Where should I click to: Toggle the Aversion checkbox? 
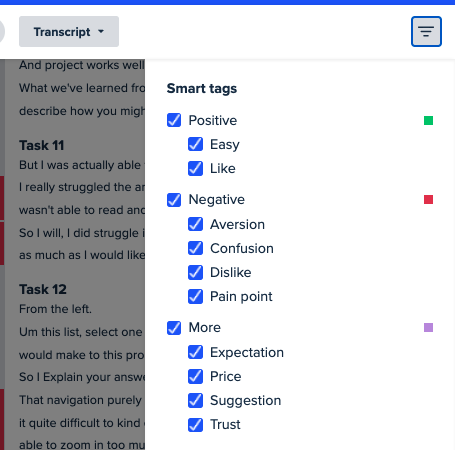point(195,224)
